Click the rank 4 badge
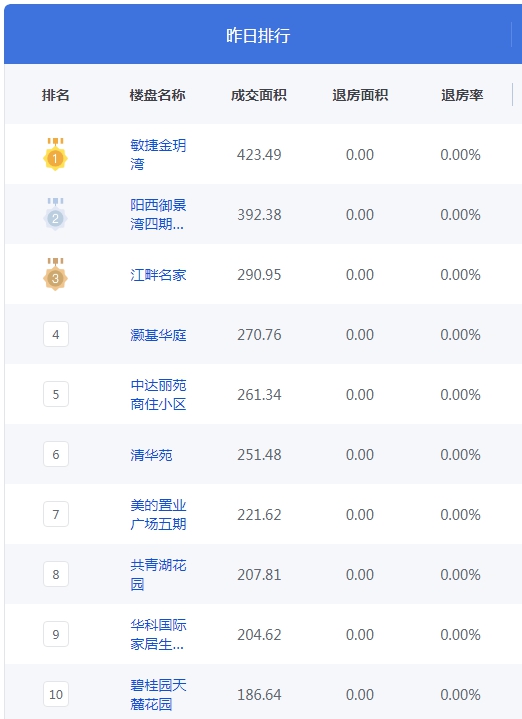This screenshot has height=719, width=522. [56, 334]
